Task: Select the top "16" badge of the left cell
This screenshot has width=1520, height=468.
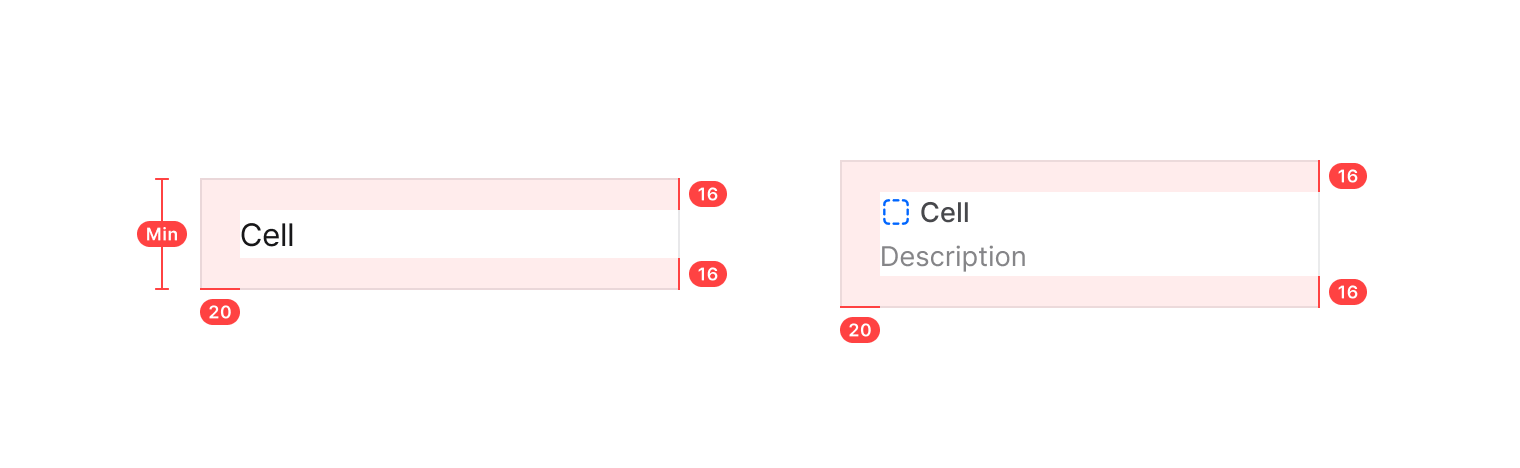Action: click(708, 194)
